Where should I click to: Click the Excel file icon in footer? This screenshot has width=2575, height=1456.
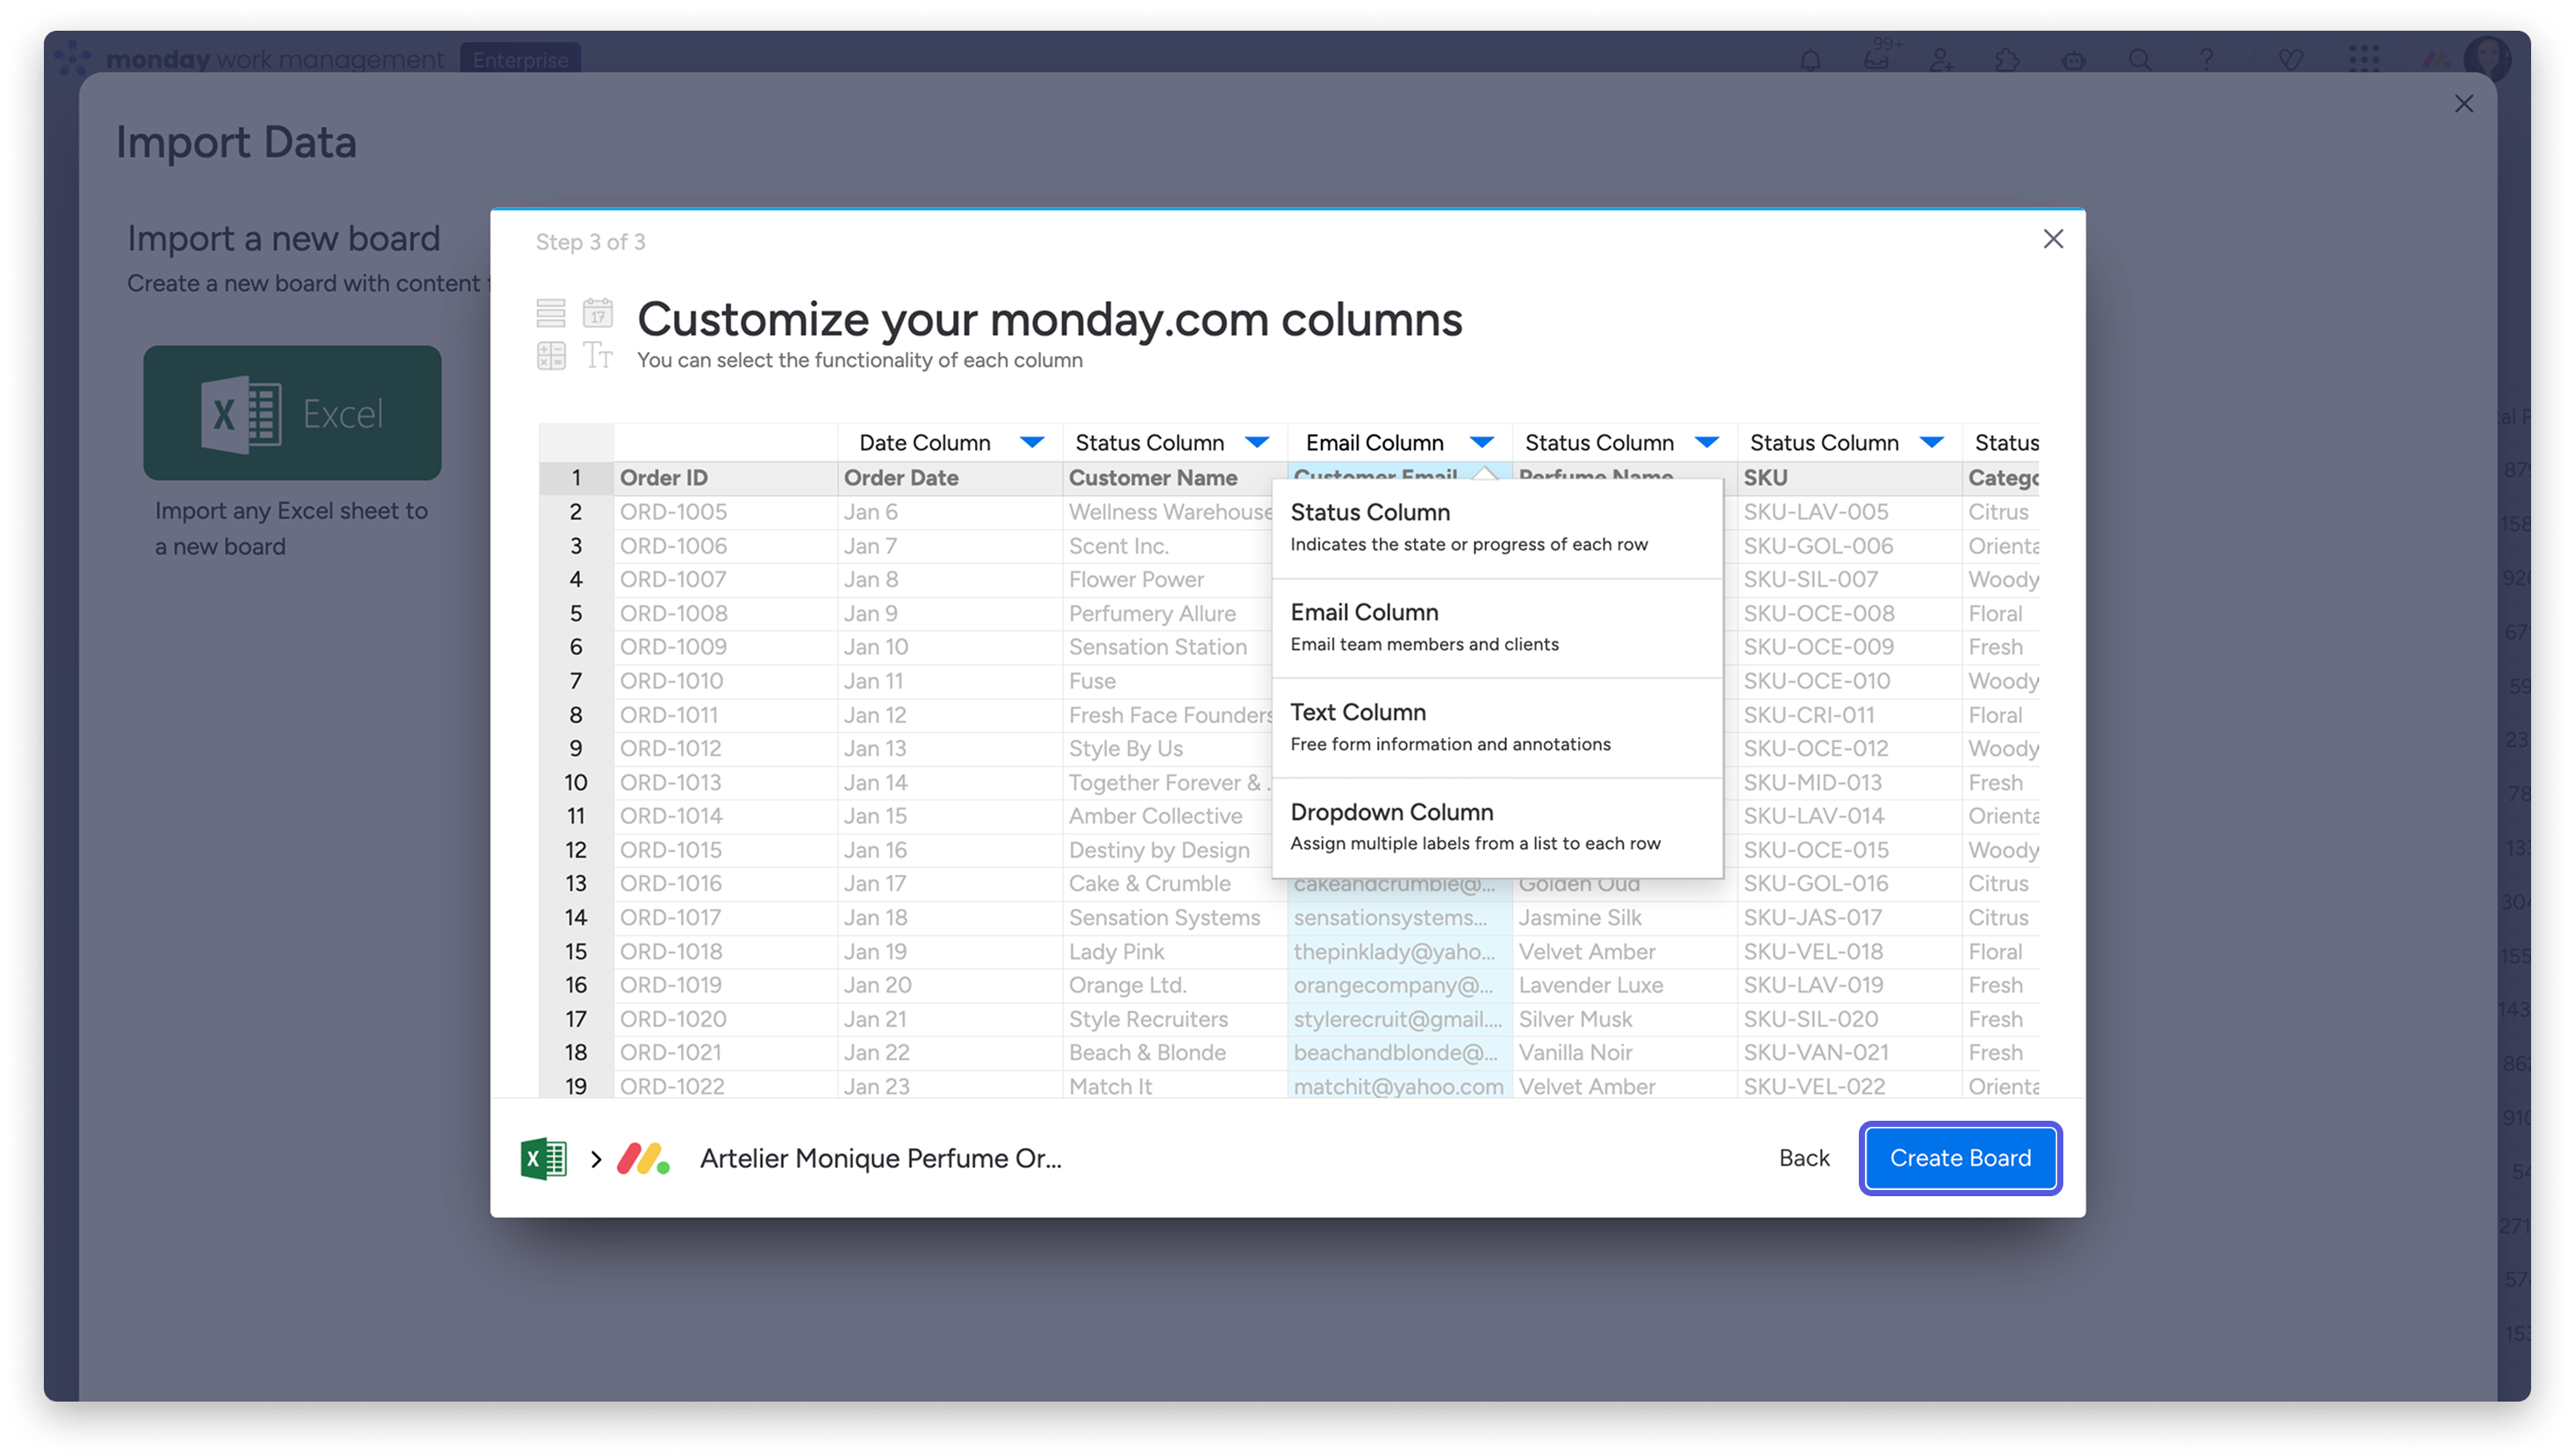(x=544, y=1158)
